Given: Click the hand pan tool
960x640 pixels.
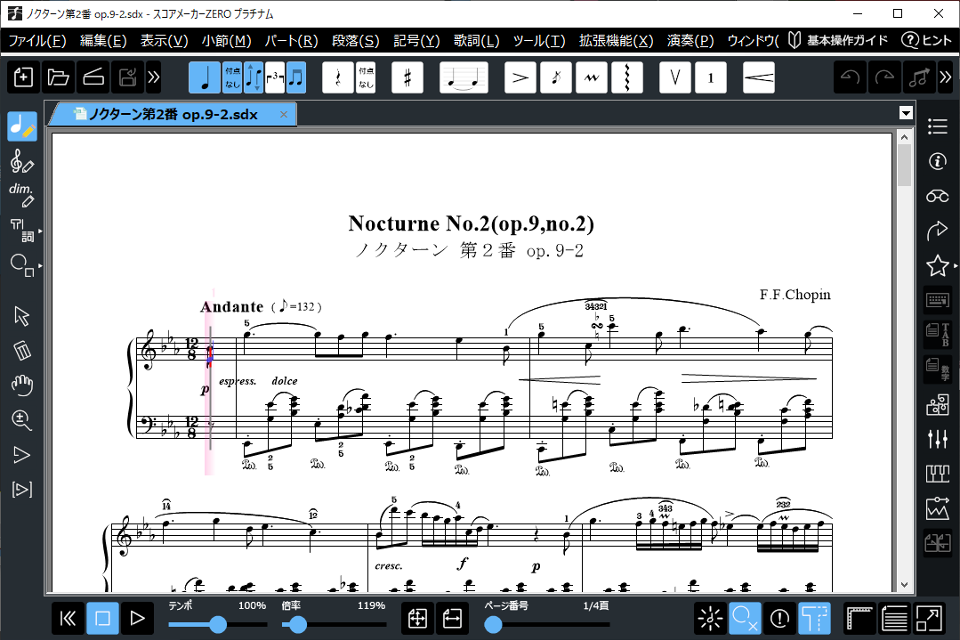Looking at the screenshot, I should pyautogui.click(x=22, y=385).
